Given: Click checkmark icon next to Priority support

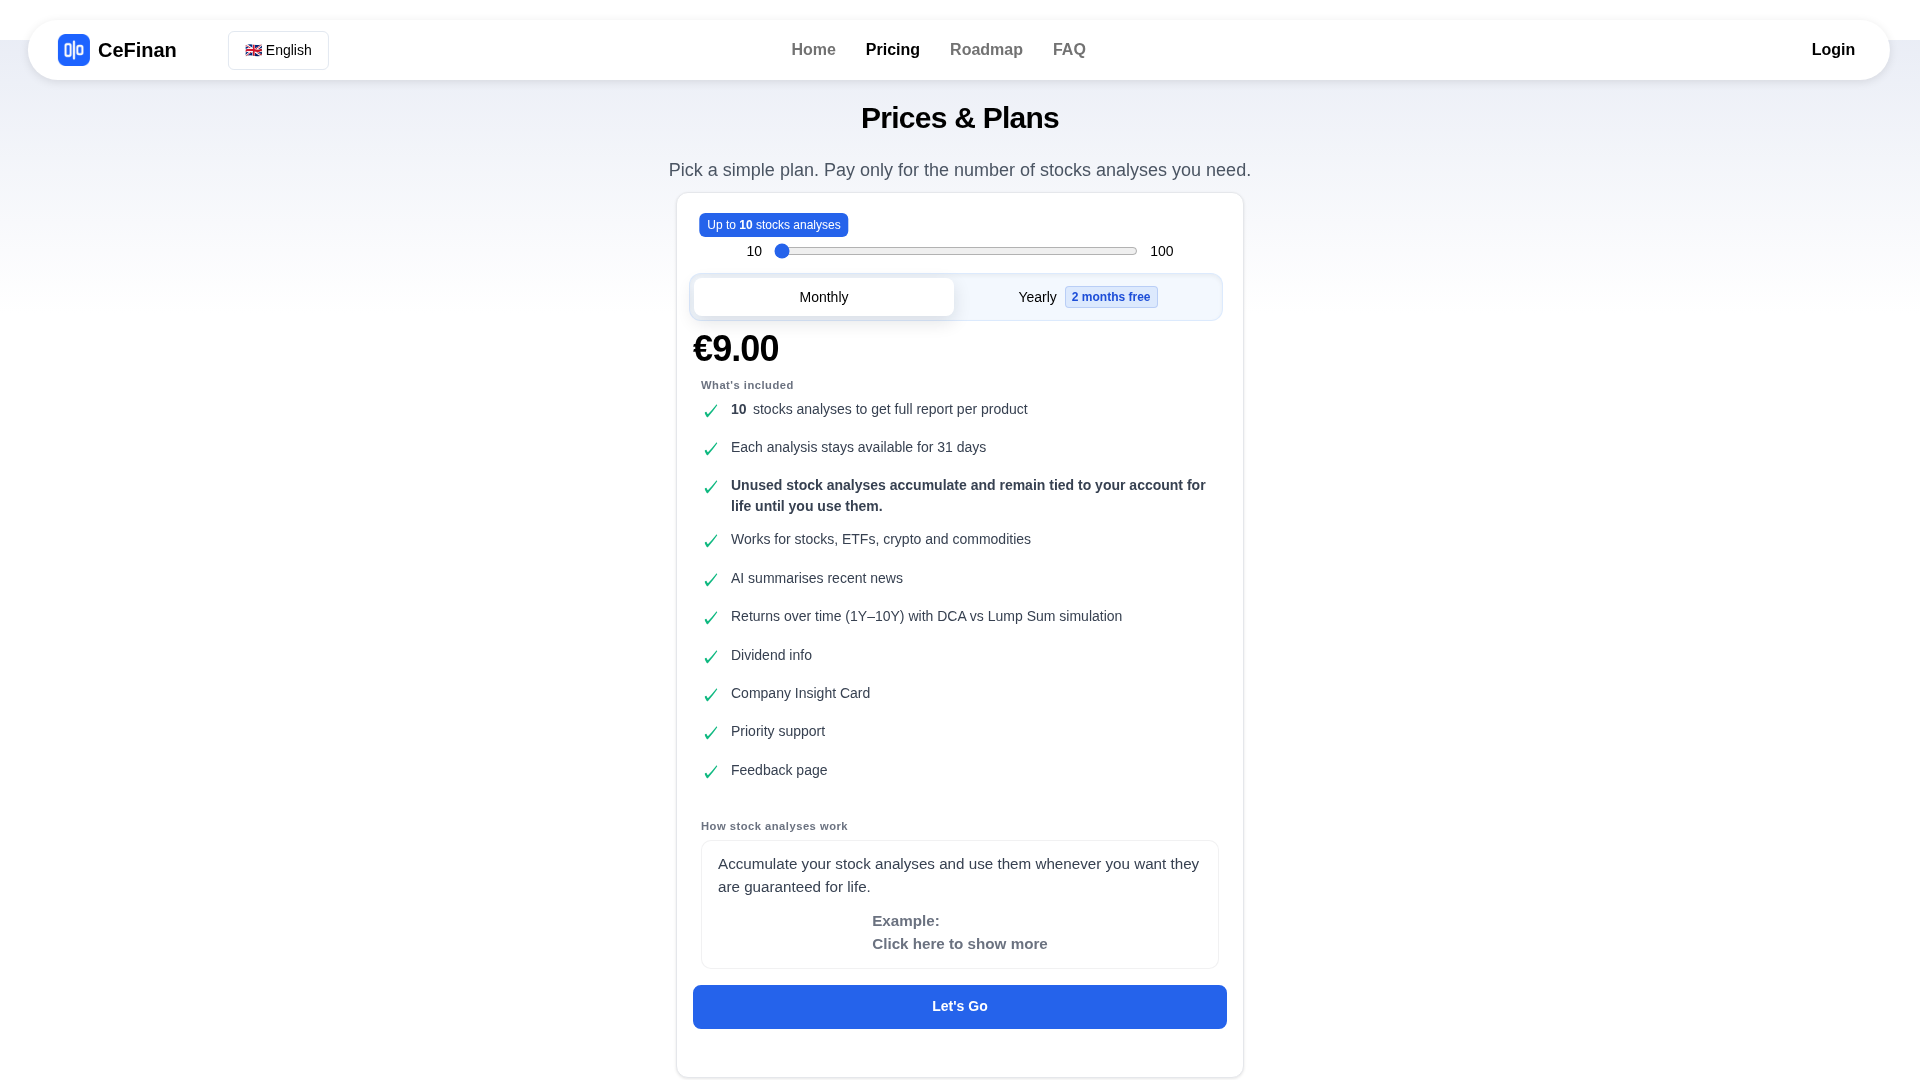Looking at the screenshot, I should [711, 733].
